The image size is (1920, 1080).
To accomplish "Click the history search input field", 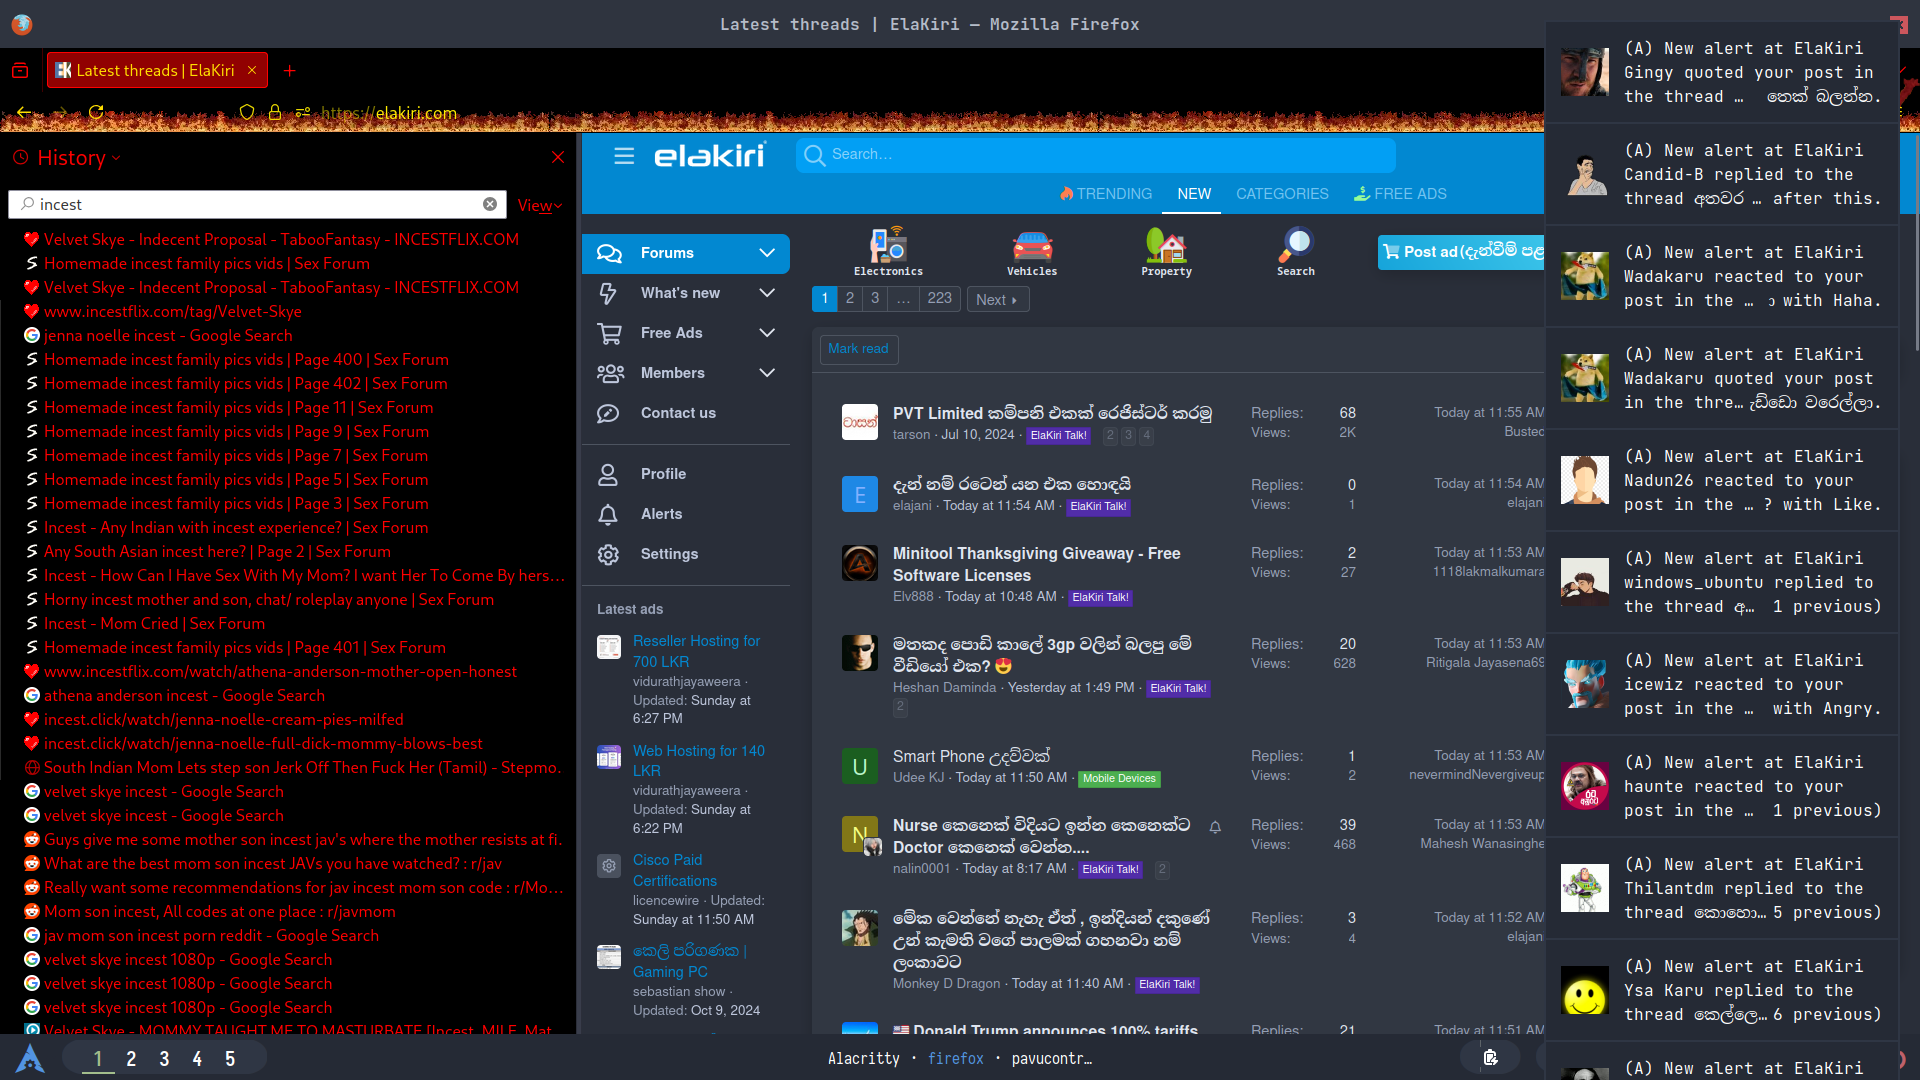I will coord(258,204).
